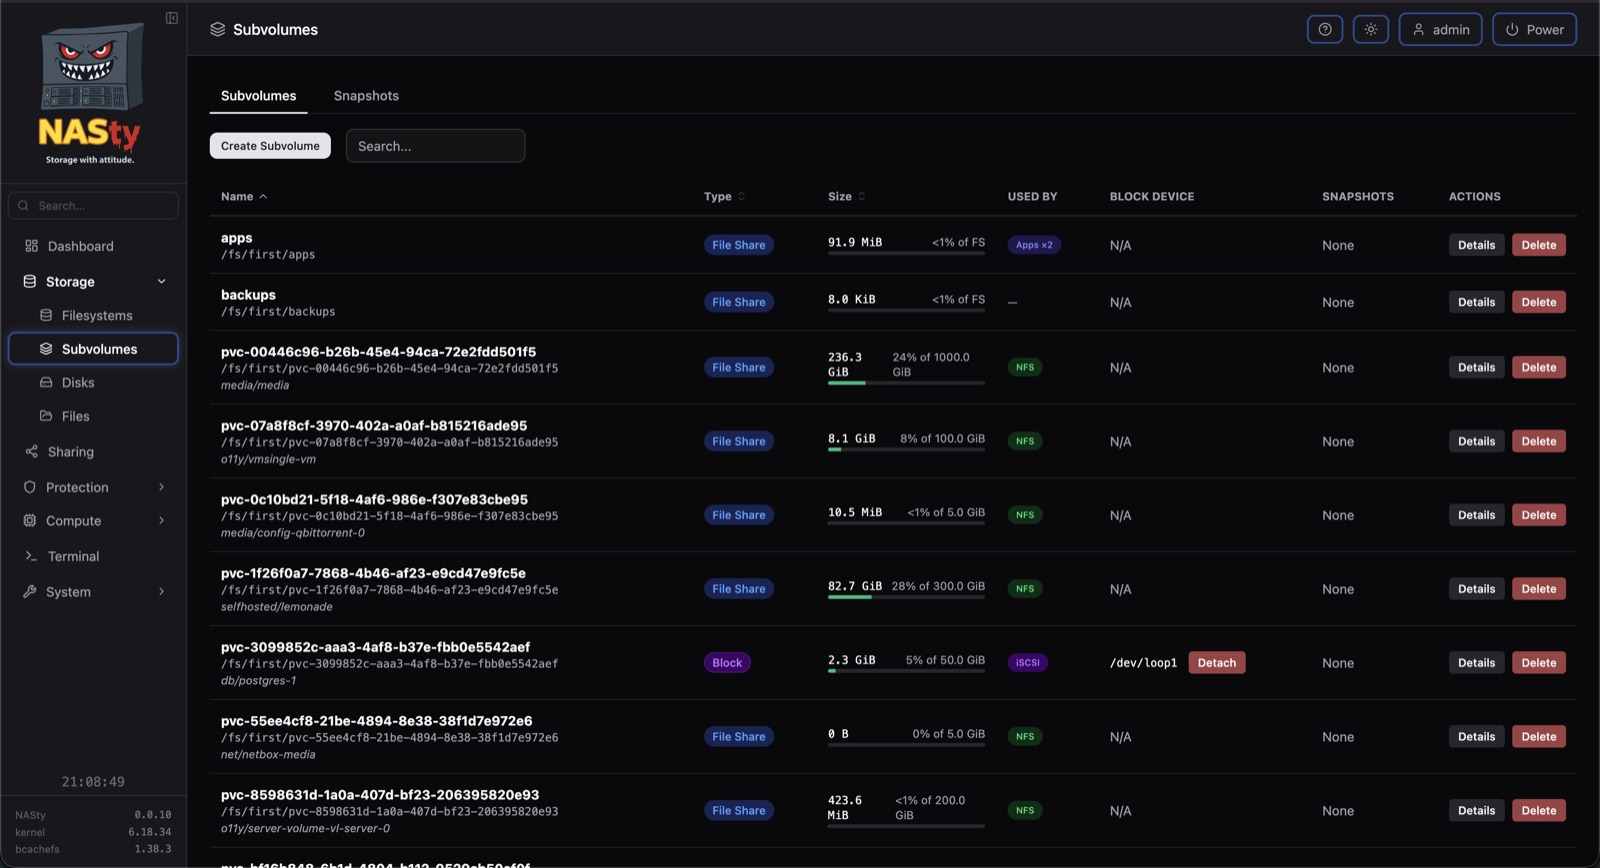Sort the table by Name column
This screenshot has width=1600, height=868.
click(x=244, y=197)
